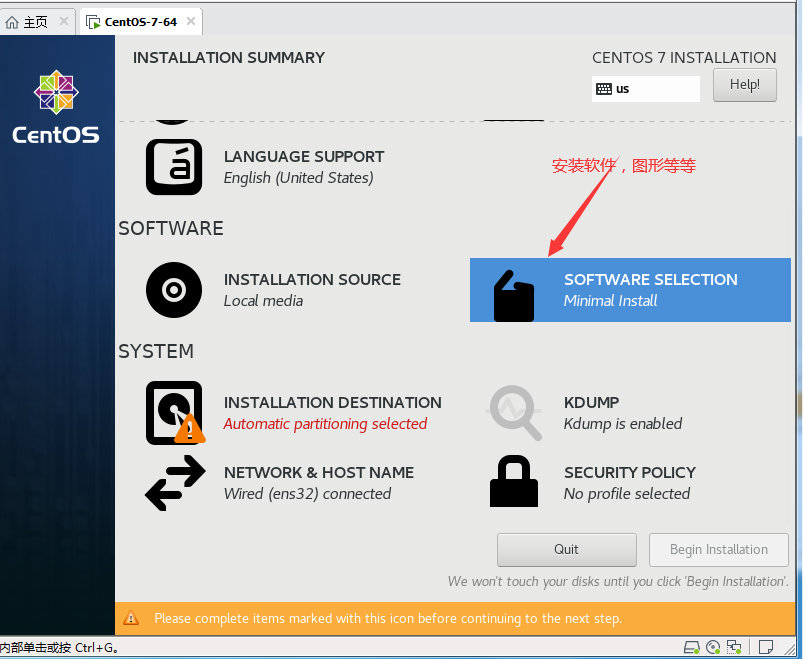Close the 主页 tab
Screen dimensions: 803x659
click(x=64, y=22)
